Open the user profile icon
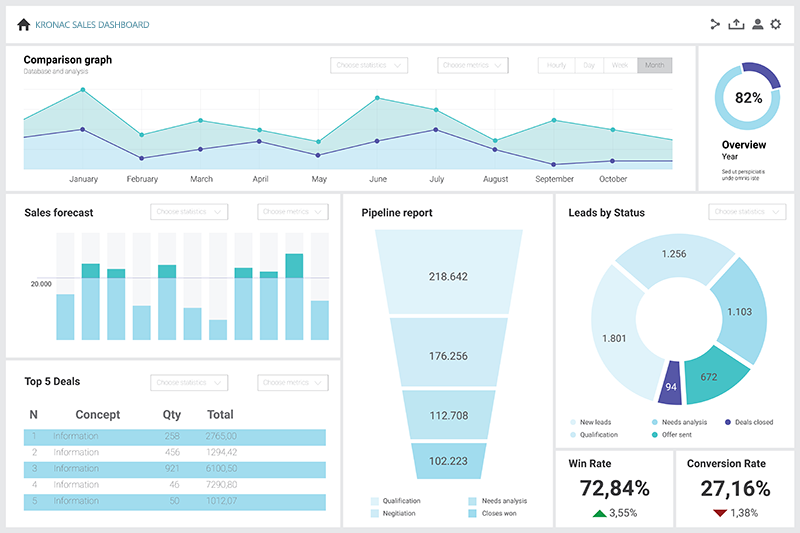 pyautogui.click(x=757, y=25)
